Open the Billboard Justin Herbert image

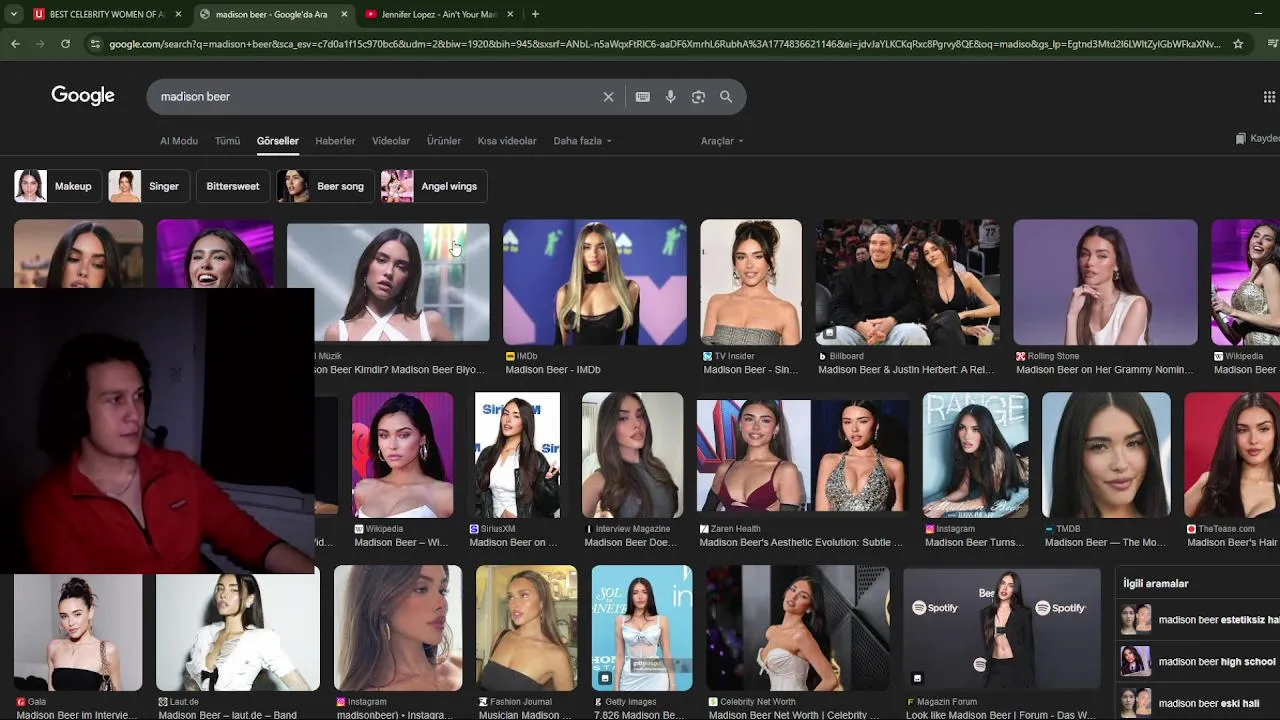tap(908, 282)
